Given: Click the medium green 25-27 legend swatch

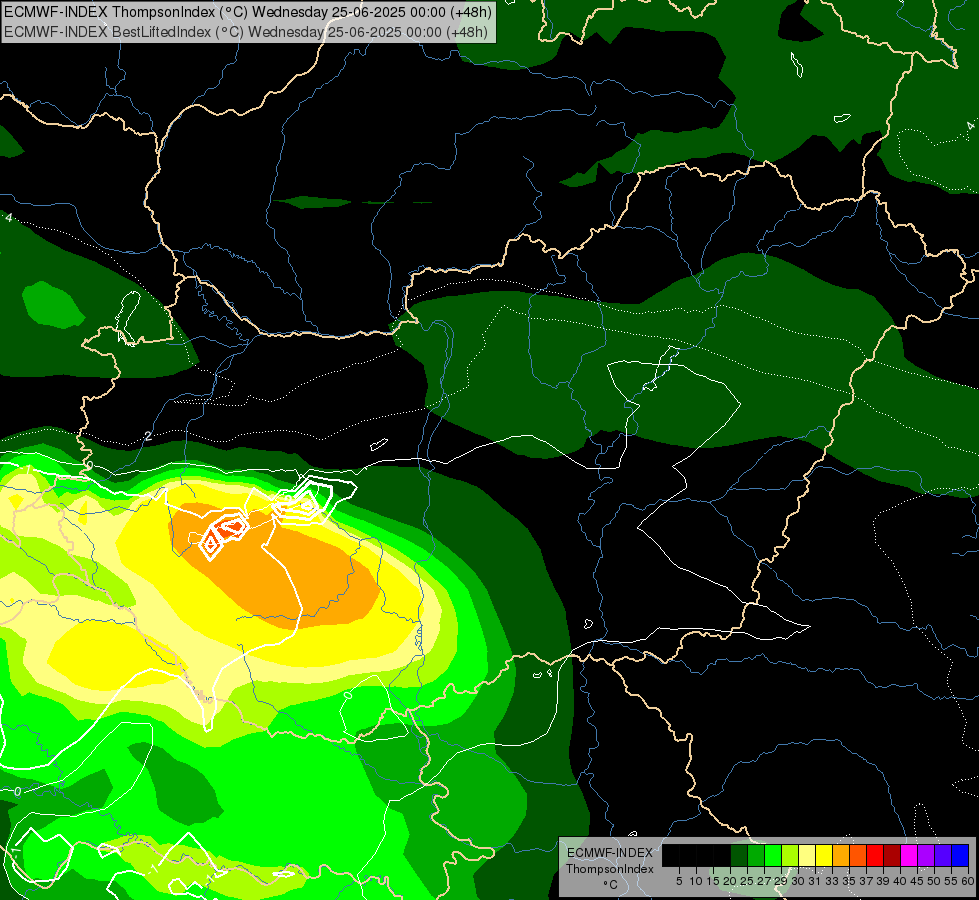Looking at the screenshot, I should 755,855.
